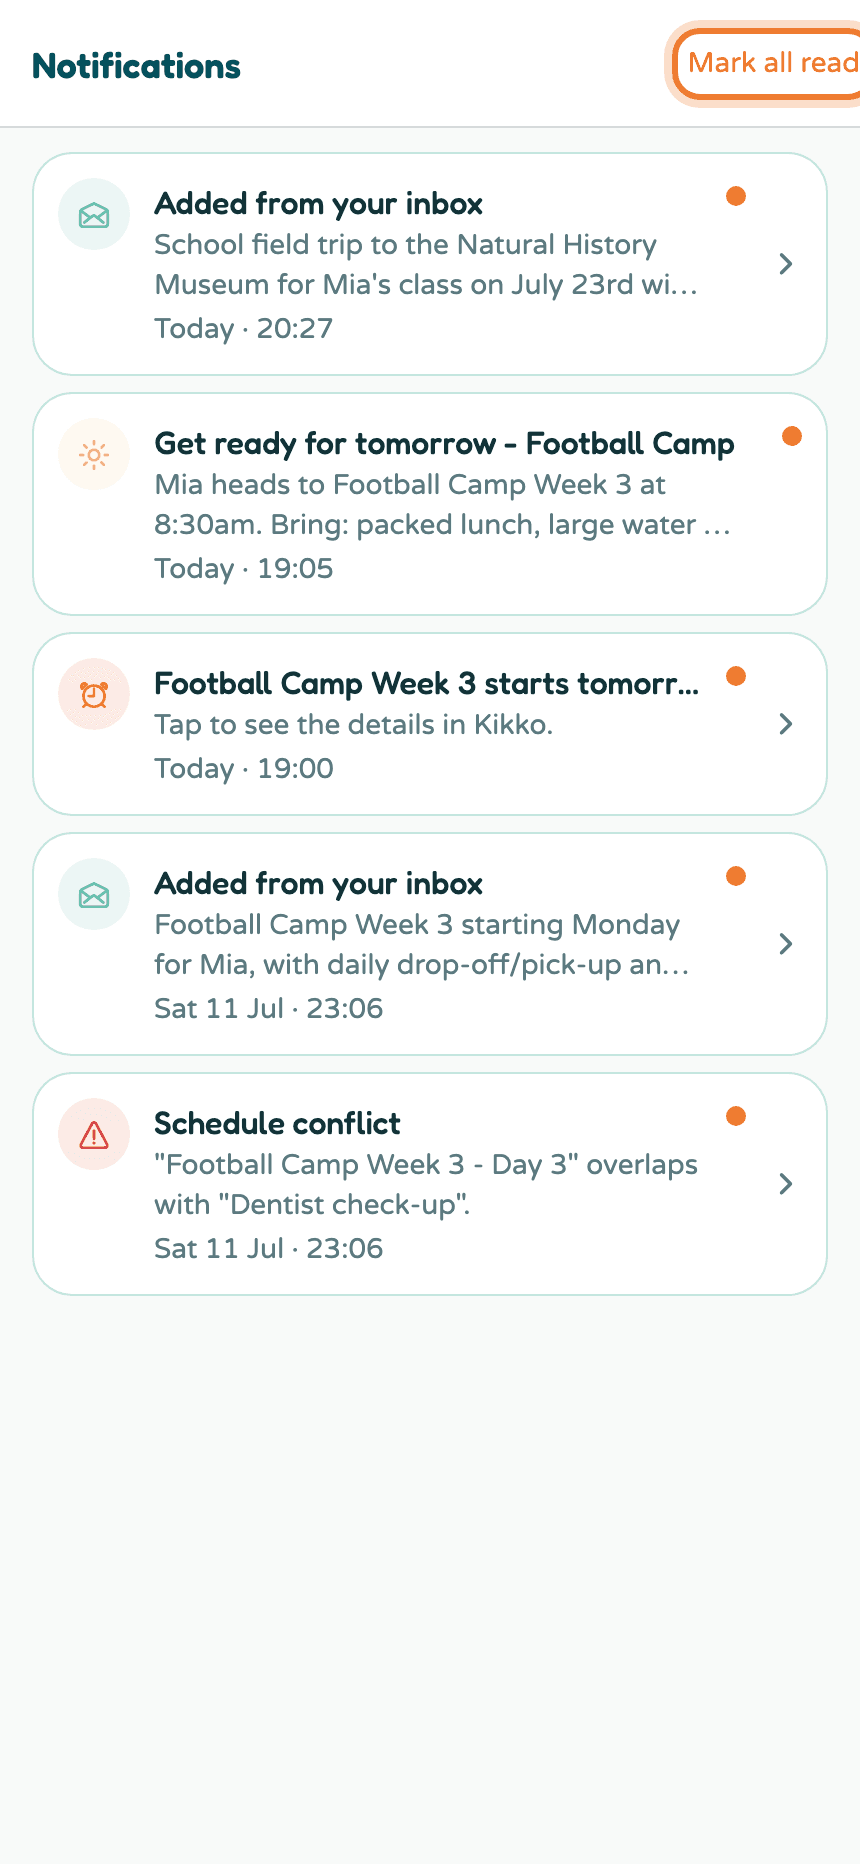Click envelope icon on Football Camp inbox notification

(94, 894)
